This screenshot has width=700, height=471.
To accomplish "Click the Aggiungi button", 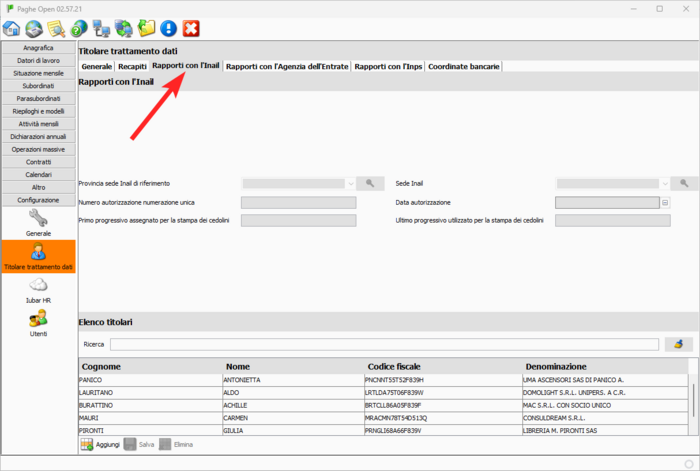I will tap(99, 444).
